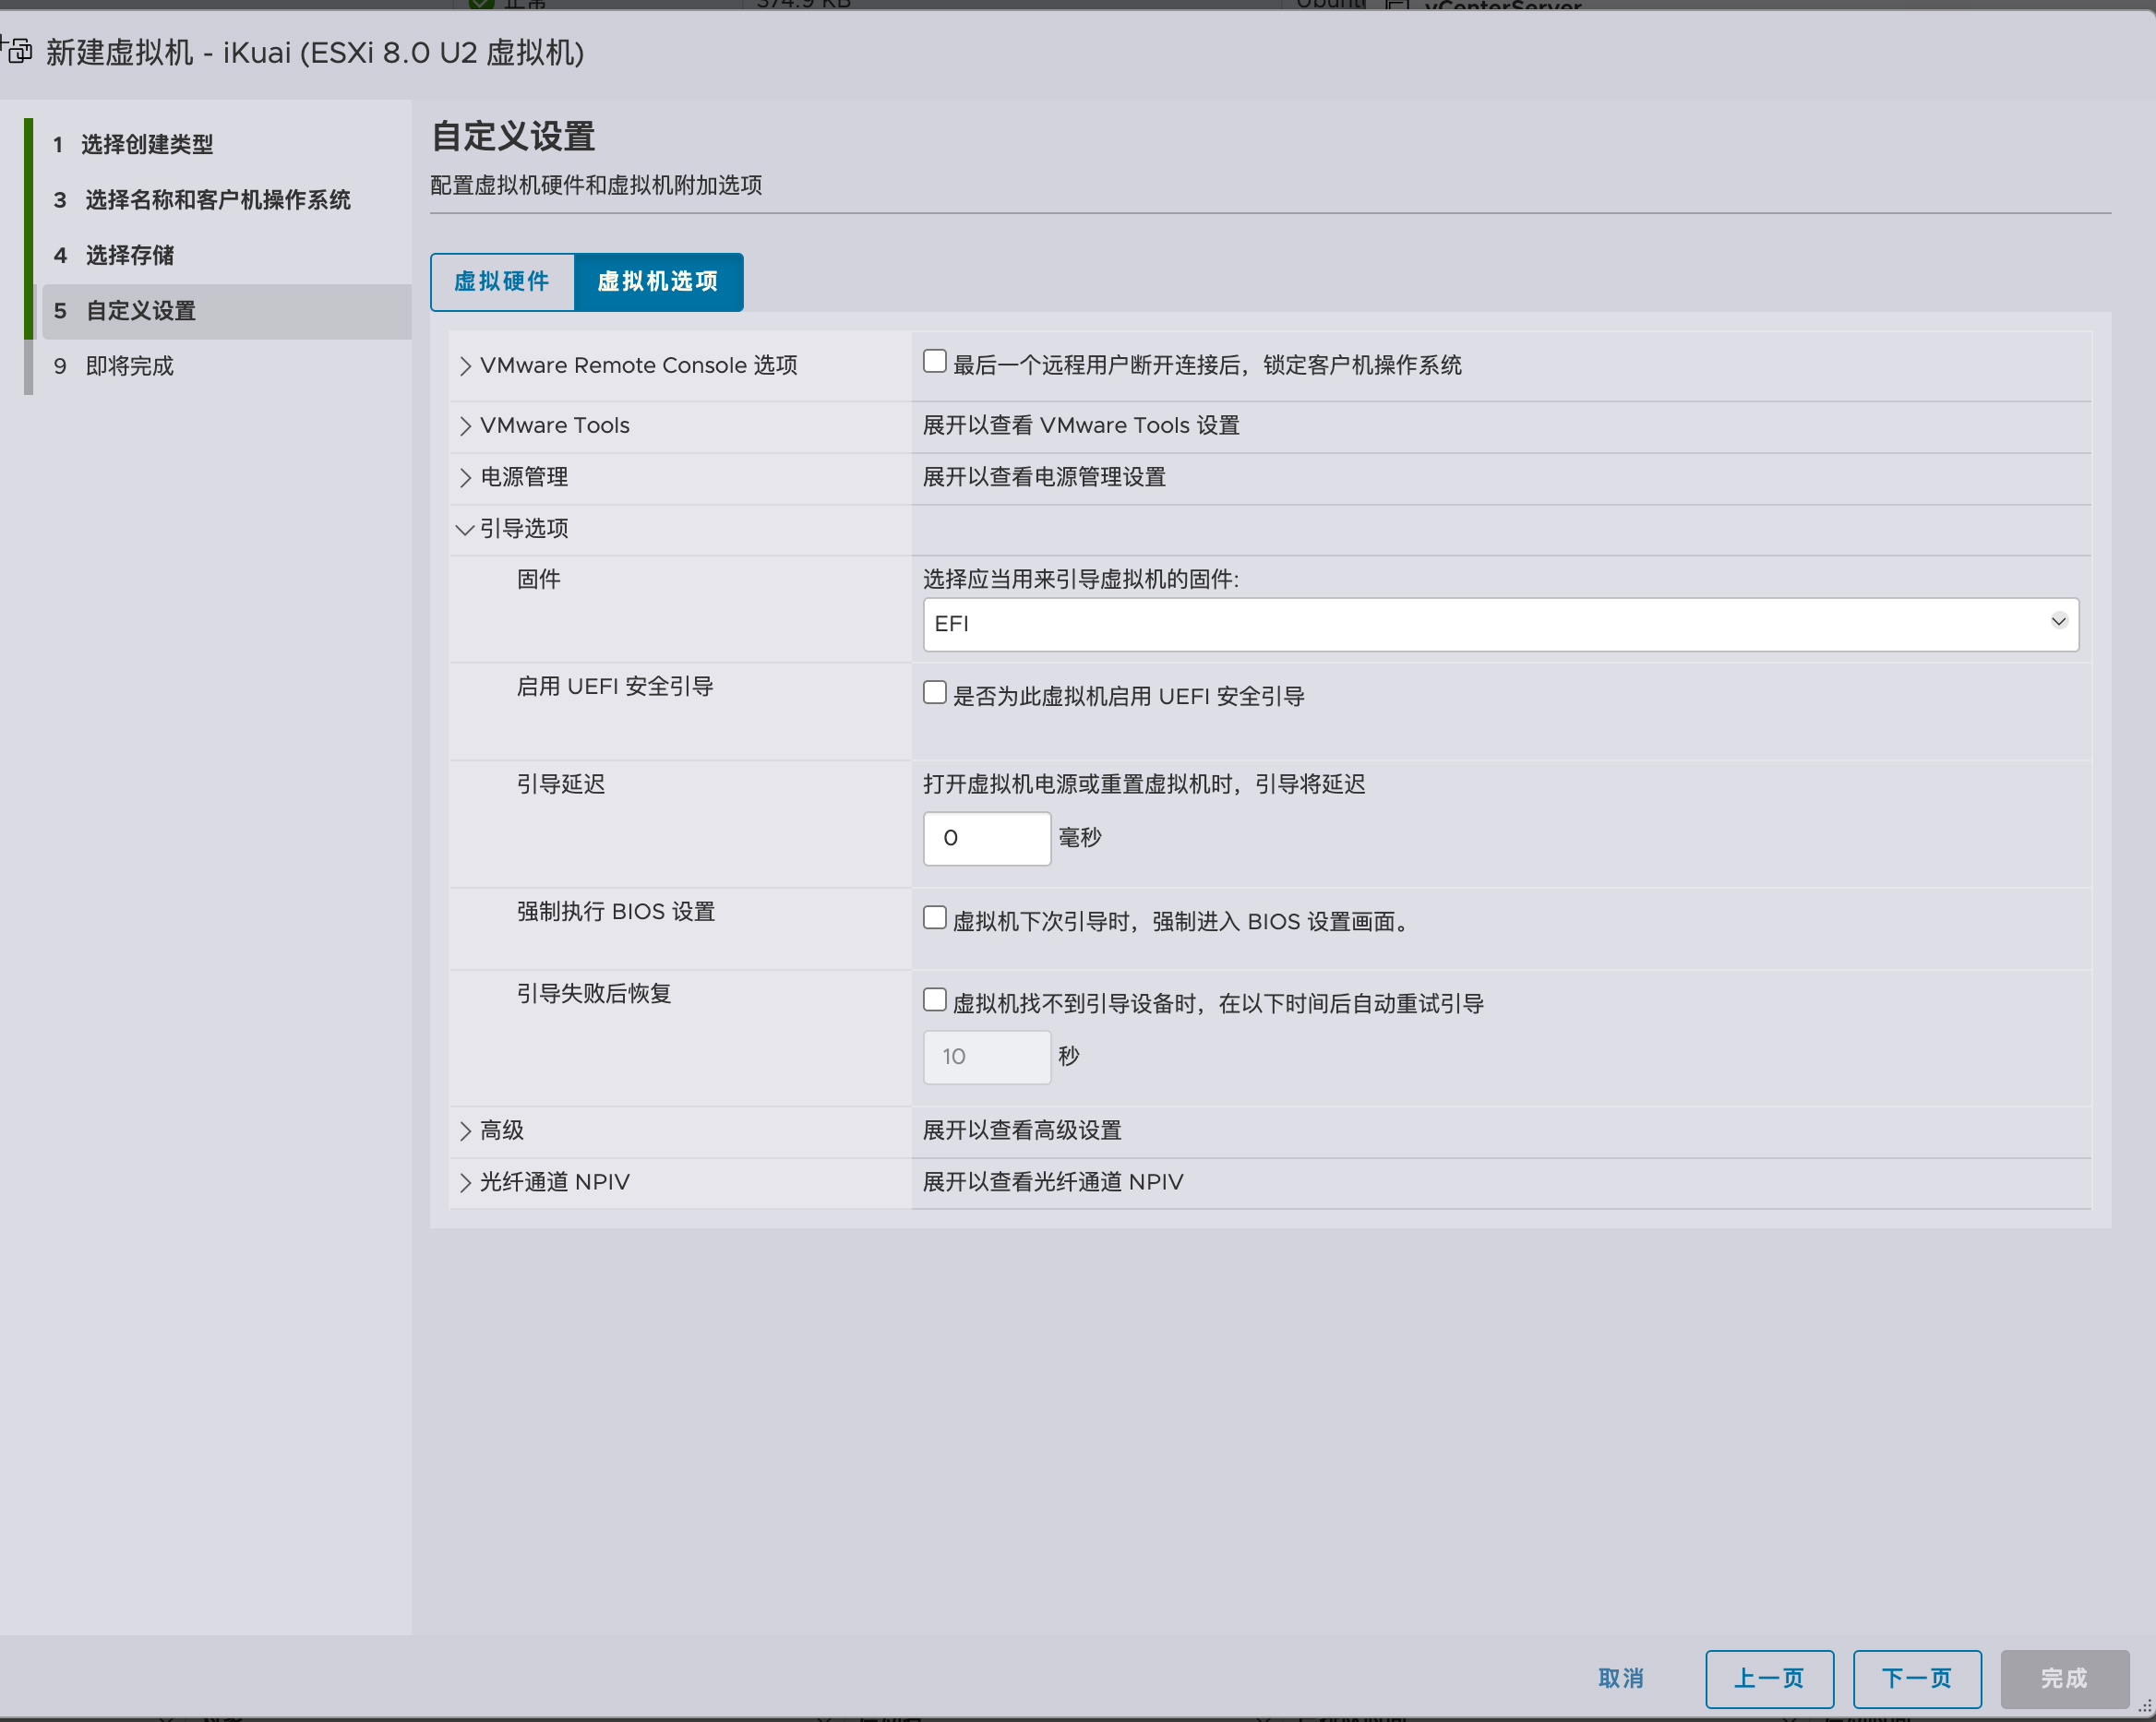Click the boot delay milliseconds field
Image resolution: width=2156 pixels, height=1722 pixels.
coord(986,838)
